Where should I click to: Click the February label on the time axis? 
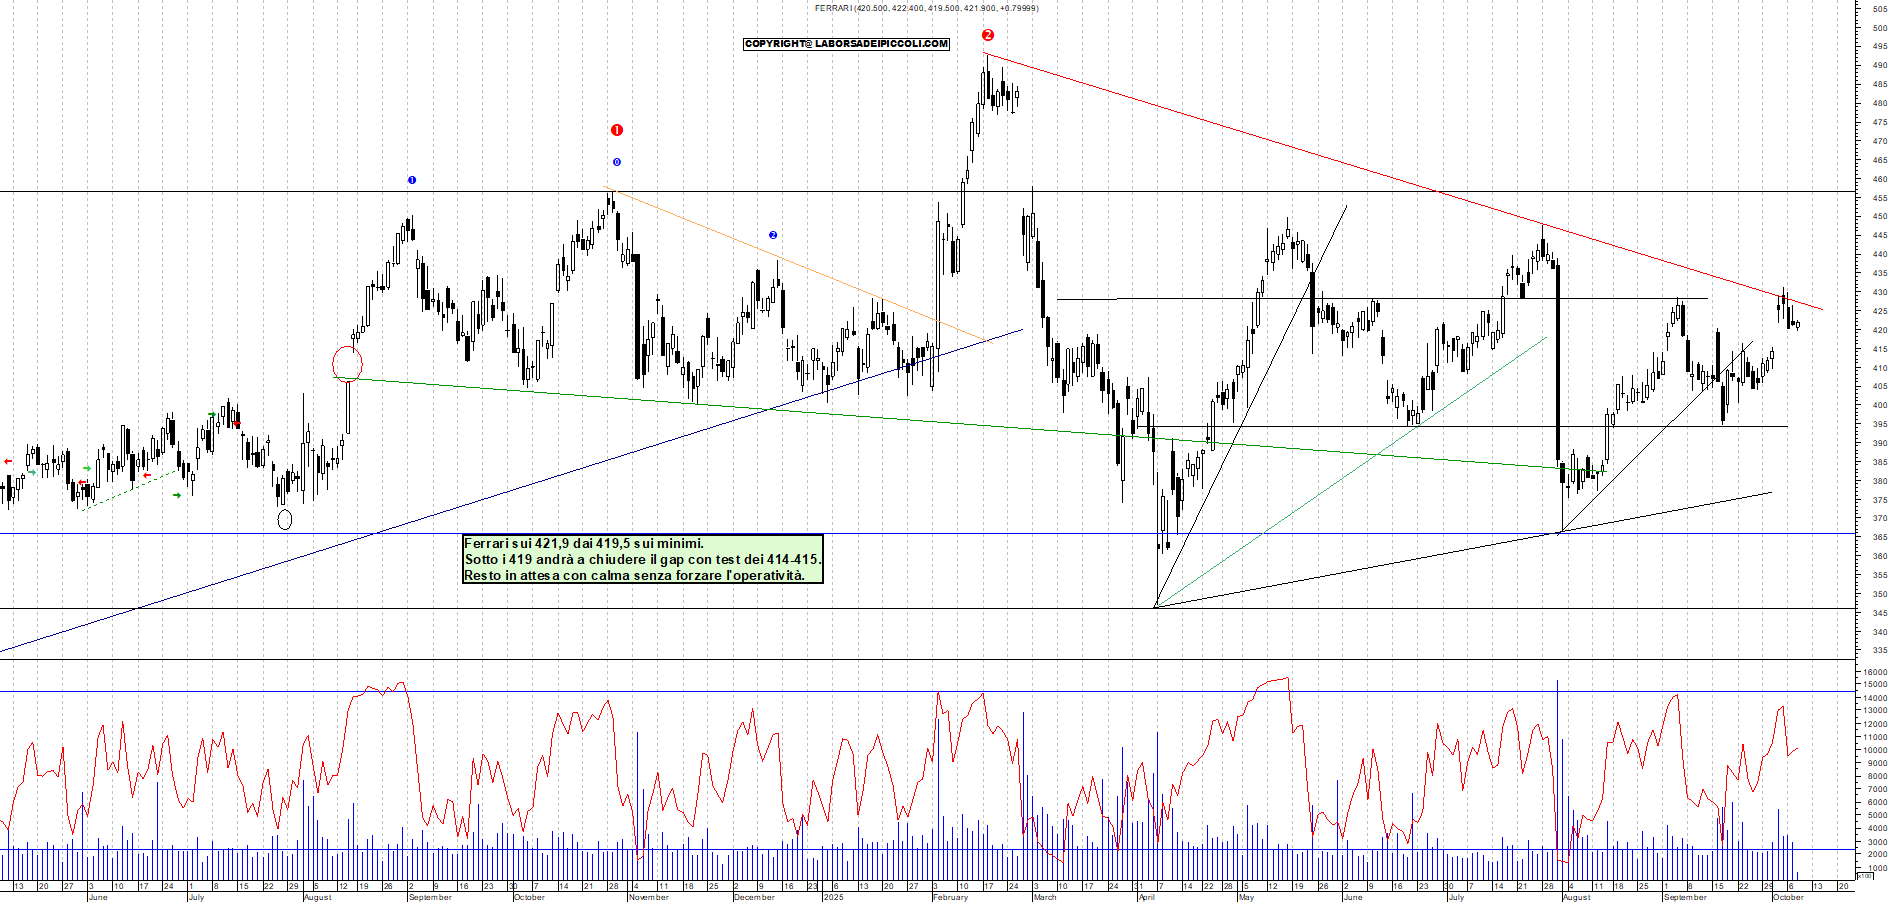click(x=950, y=897)
